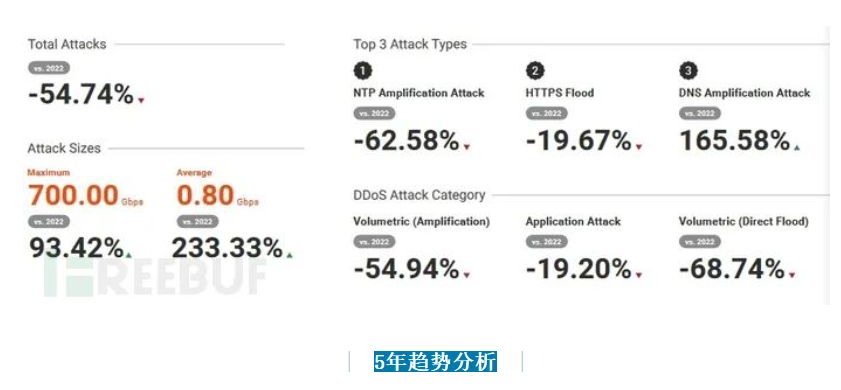Select the Volumetric (Direct Flood) category
Viewport: 841px width, 390px height.
(x=743, y=221)
